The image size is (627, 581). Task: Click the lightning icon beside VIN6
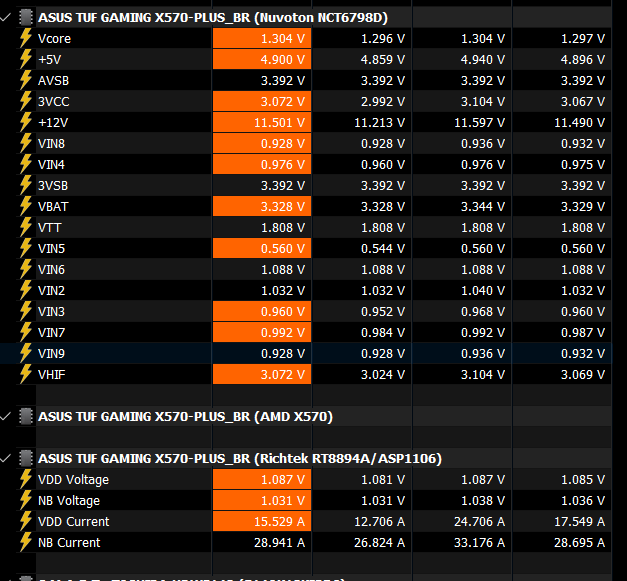point(26,269)
